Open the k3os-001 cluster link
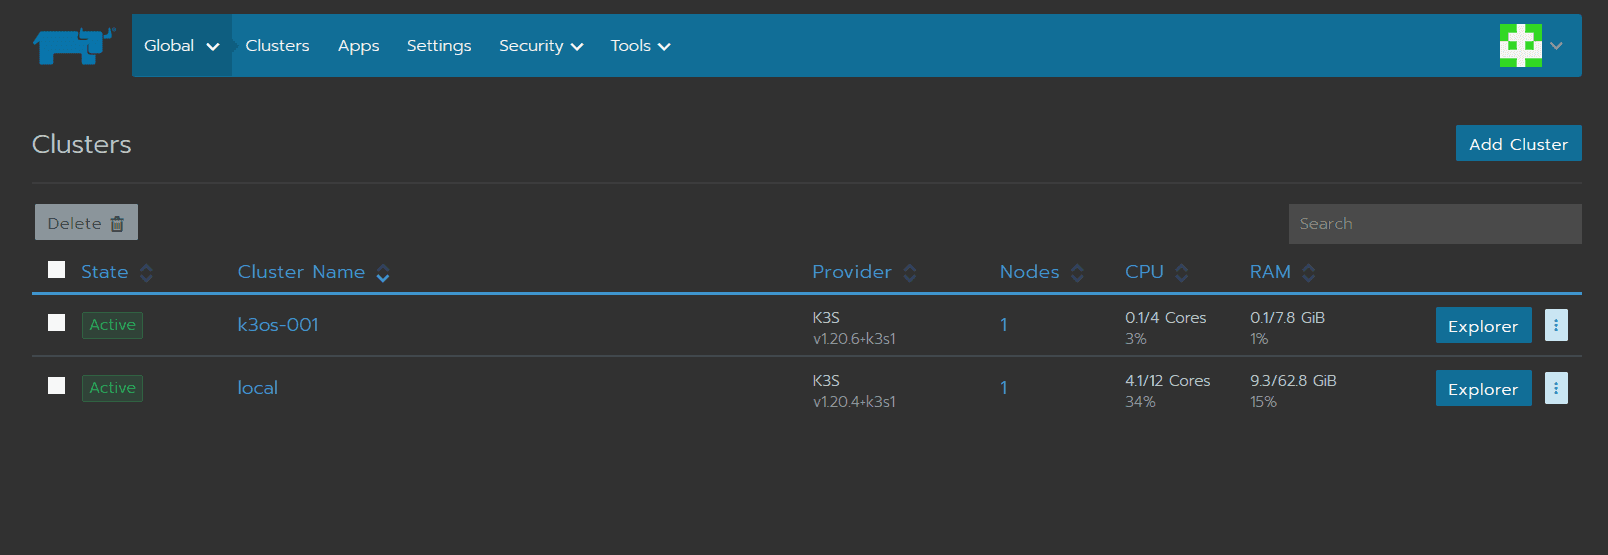 click(278, 325)
